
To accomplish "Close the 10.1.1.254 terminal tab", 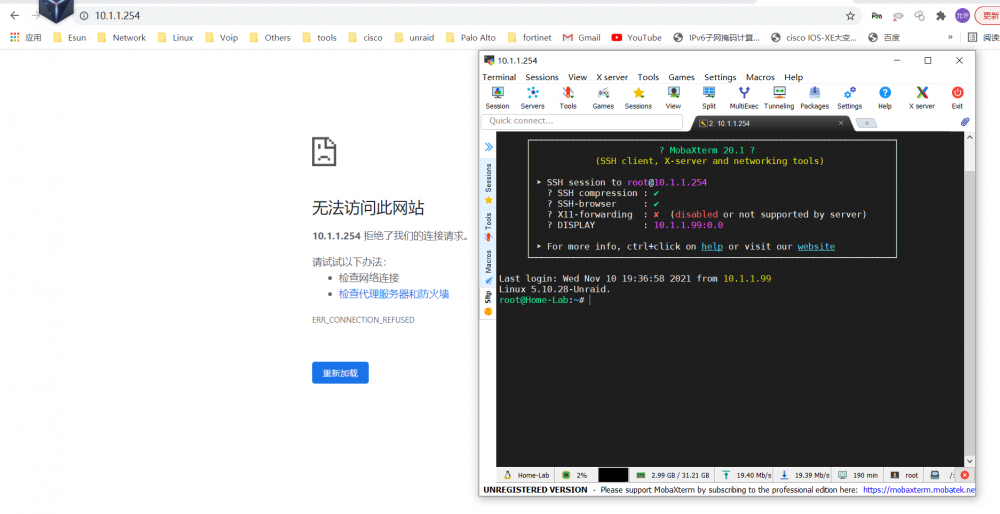I will tap(841, 123).
